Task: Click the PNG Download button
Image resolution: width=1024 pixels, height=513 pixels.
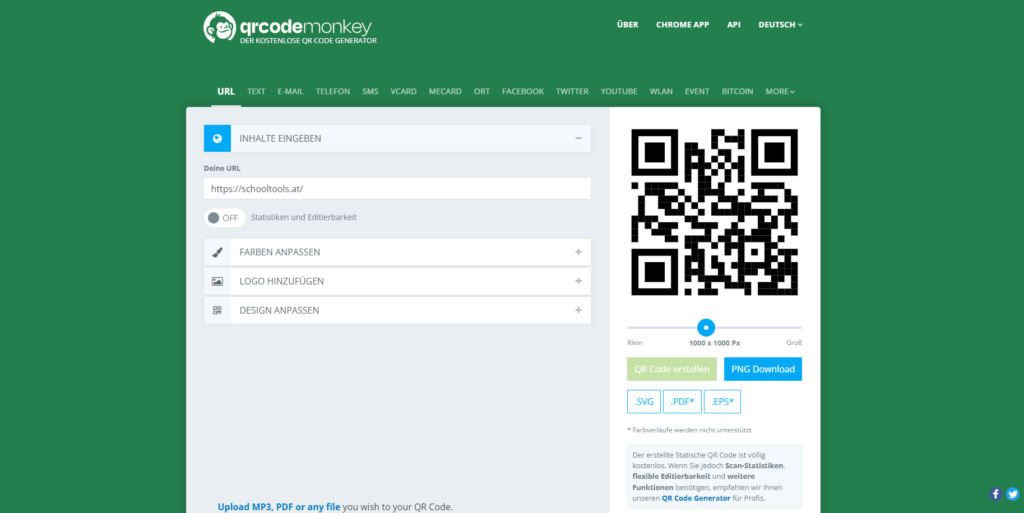Action: 763,369
